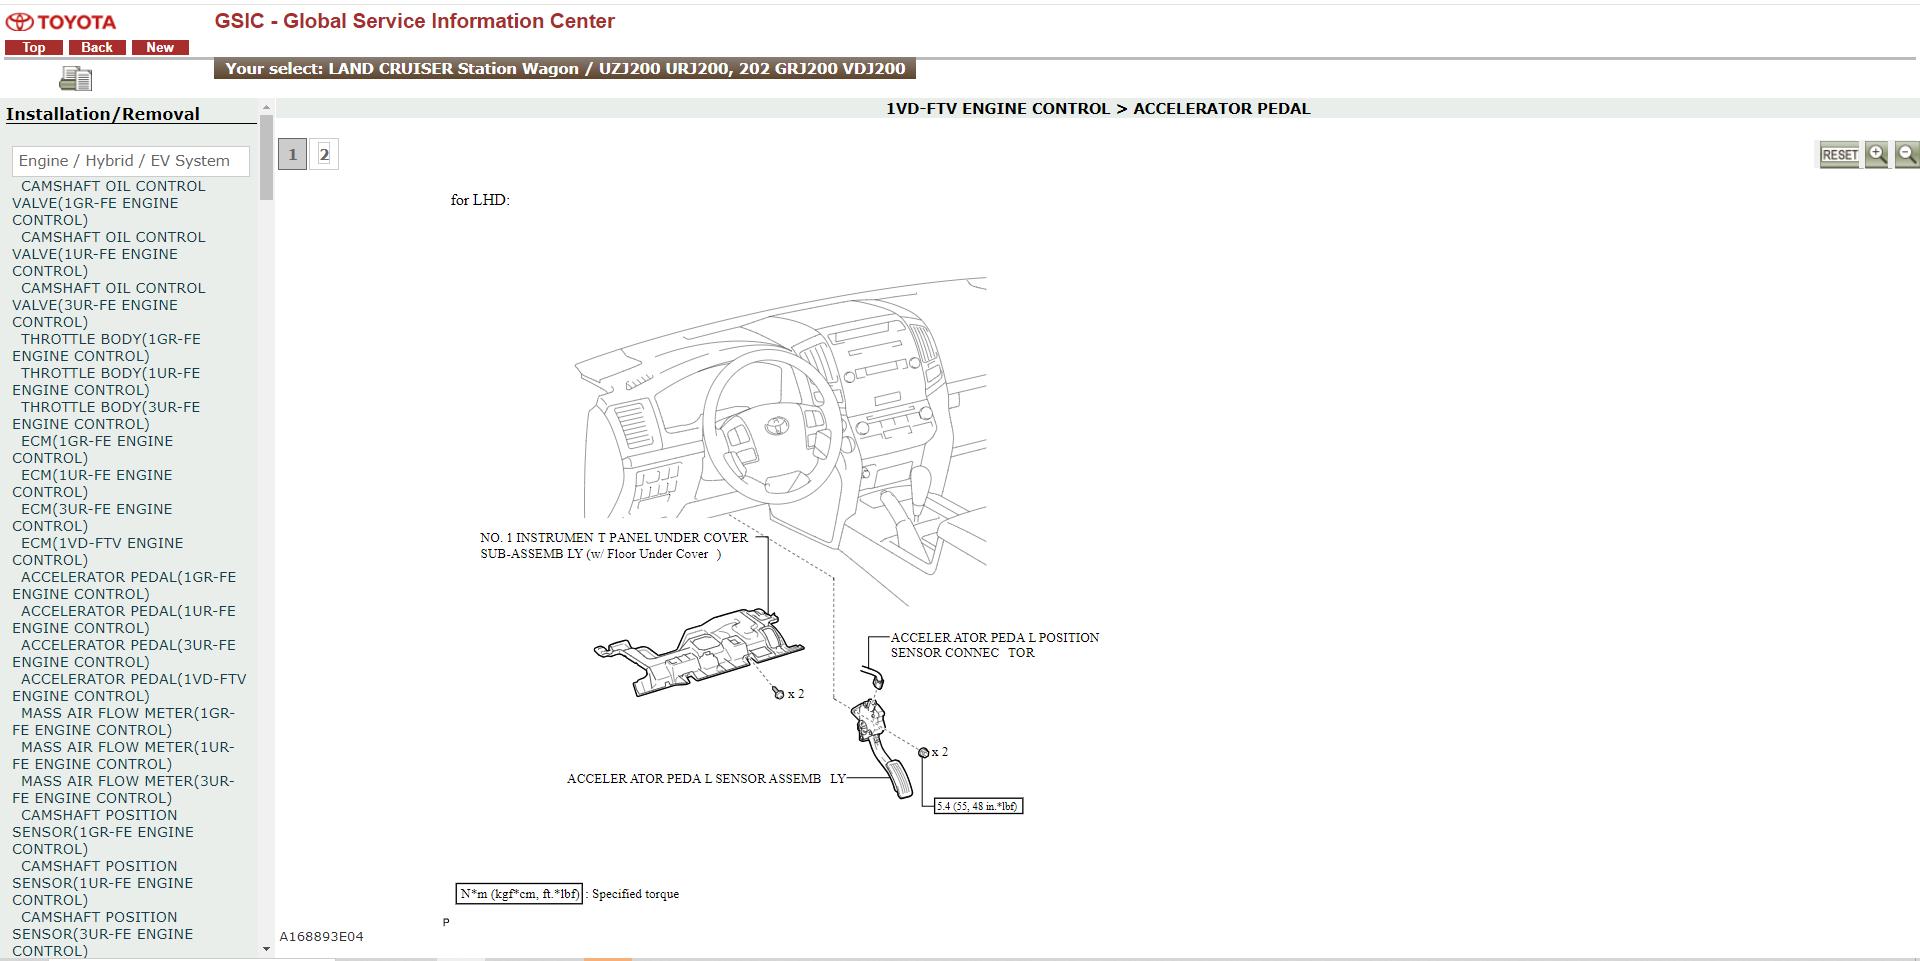Open Camshaft Oil Control Valve (1GR-FE) entry

(109, 203)
